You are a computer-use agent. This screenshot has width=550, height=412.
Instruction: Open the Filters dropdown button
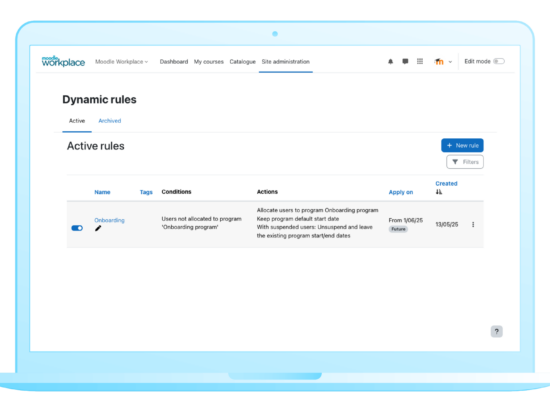(465, 162)
